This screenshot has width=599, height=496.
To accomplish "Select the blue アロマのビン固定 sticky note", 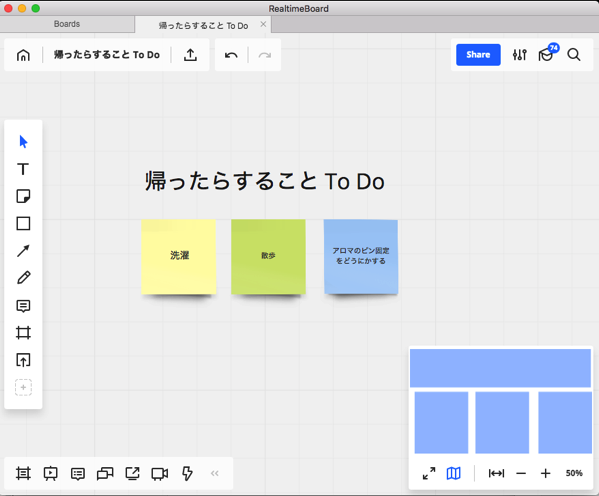I will point(361,257).
